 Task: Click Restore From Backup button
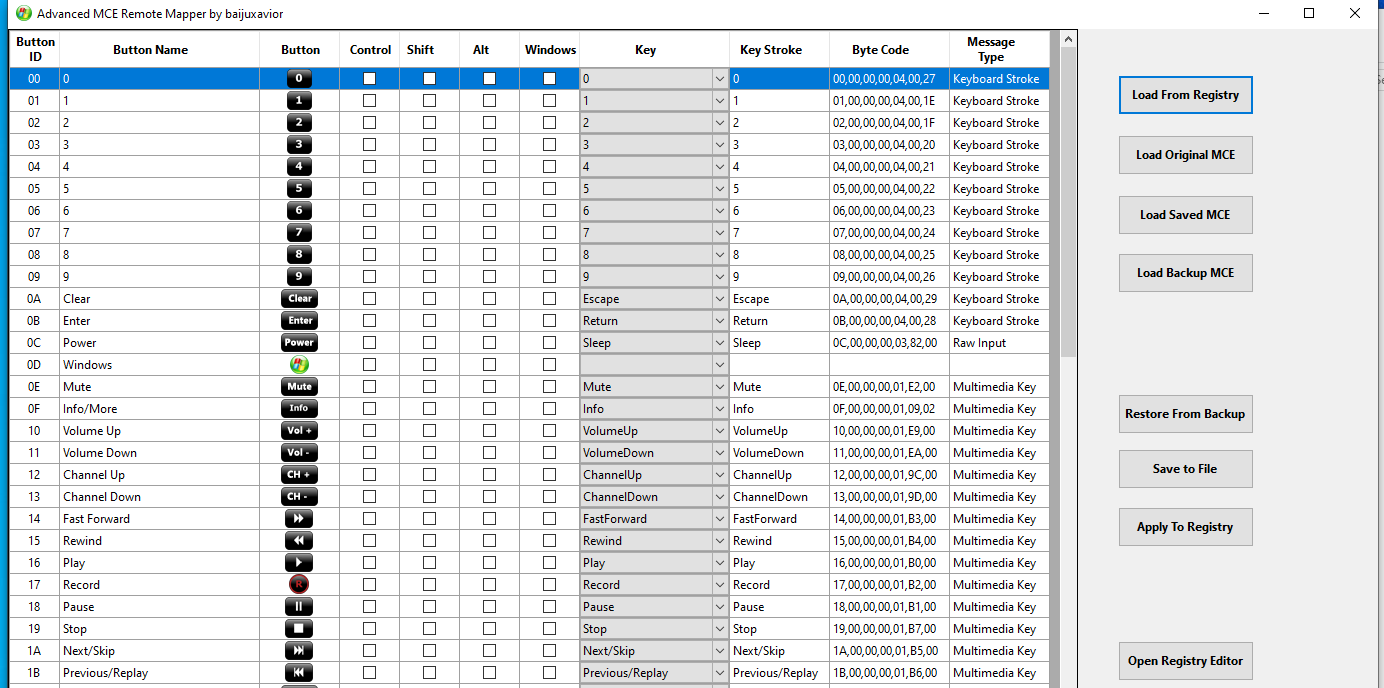point(1185,414)
